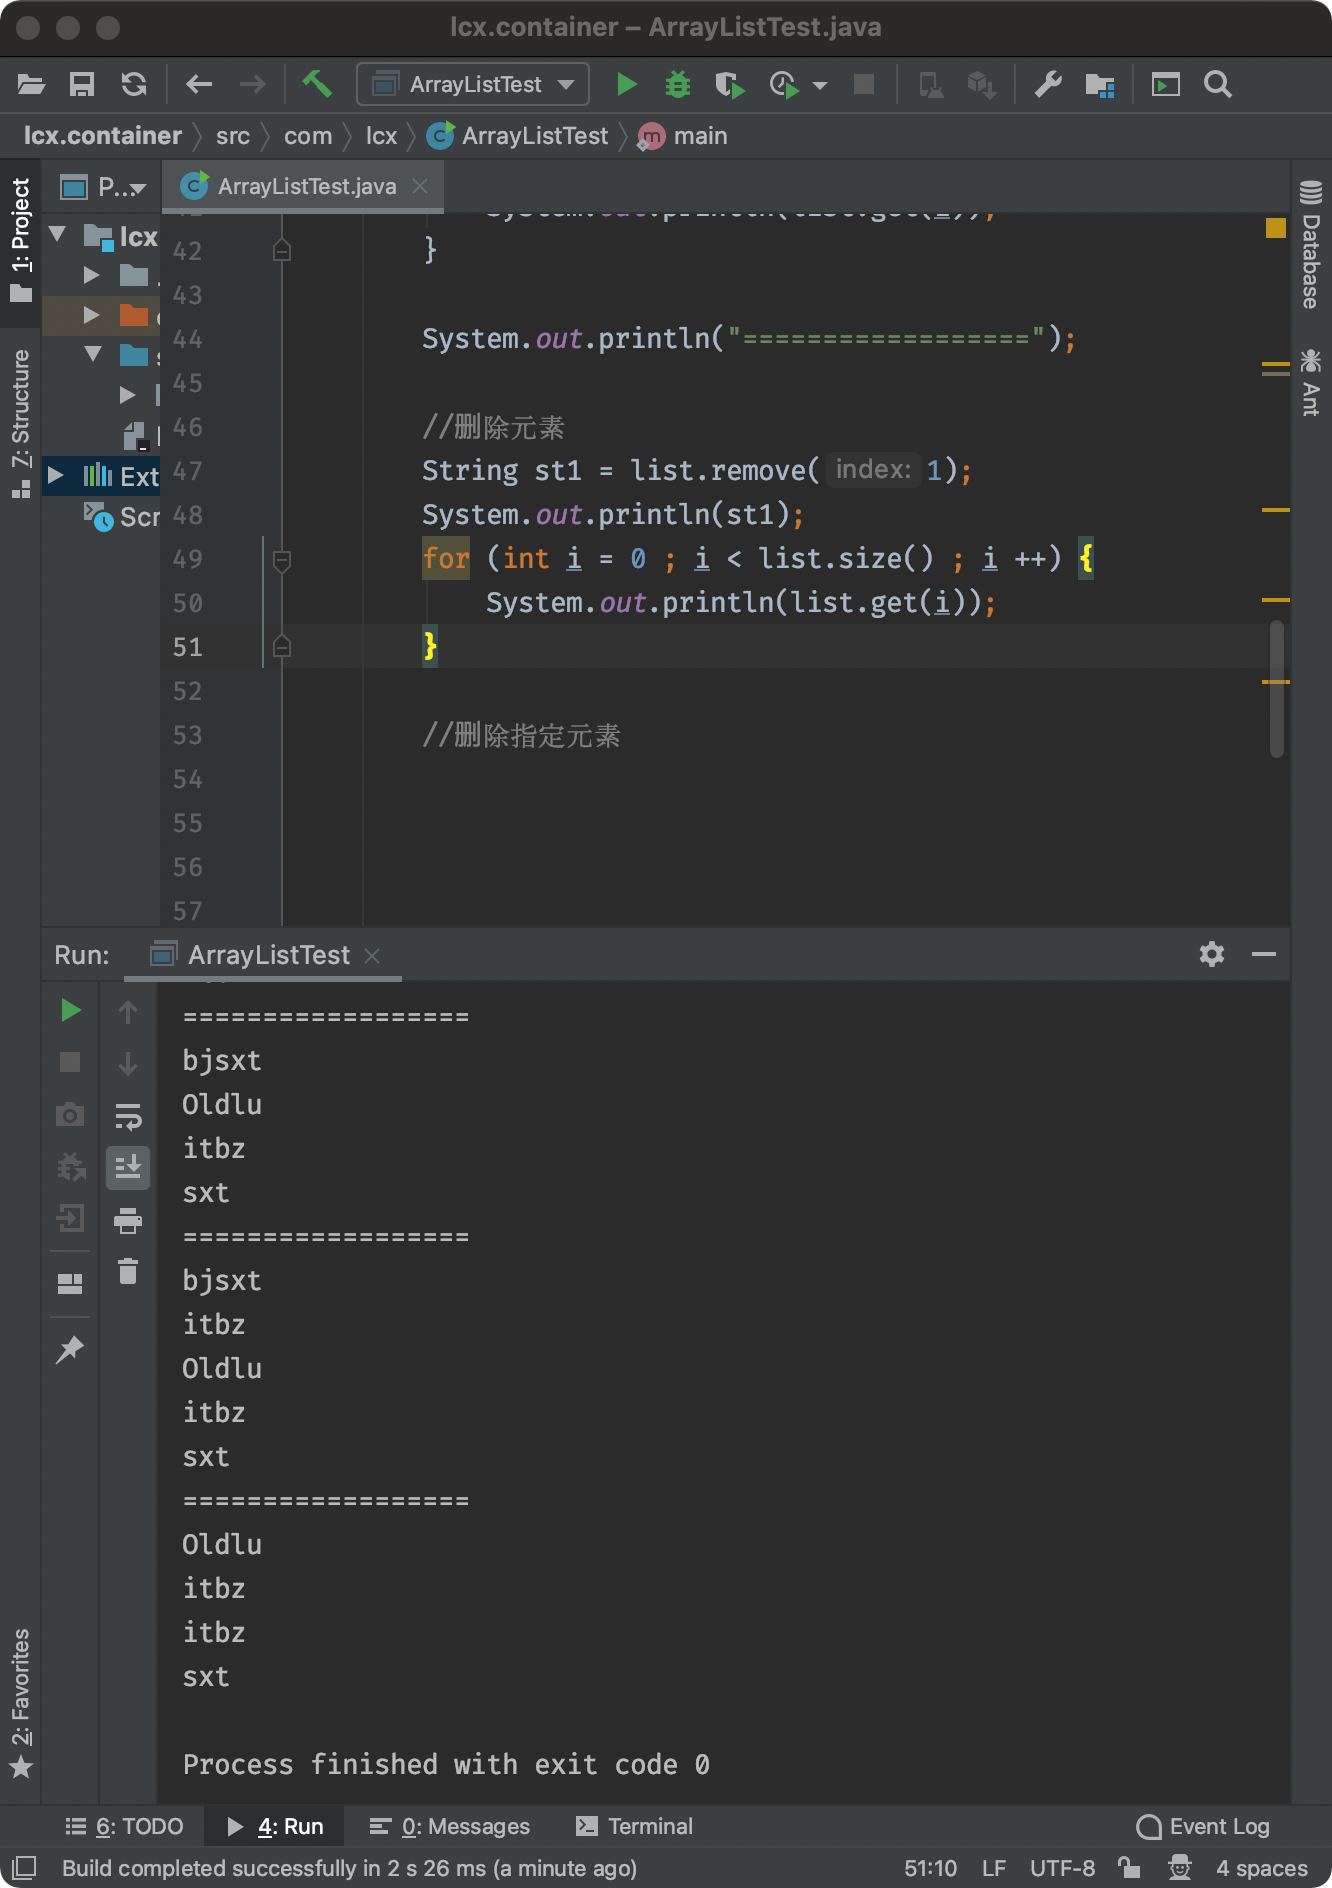Start debugging with the bug icon
The image size is (1332, 1888).
(x=678, y=85)
